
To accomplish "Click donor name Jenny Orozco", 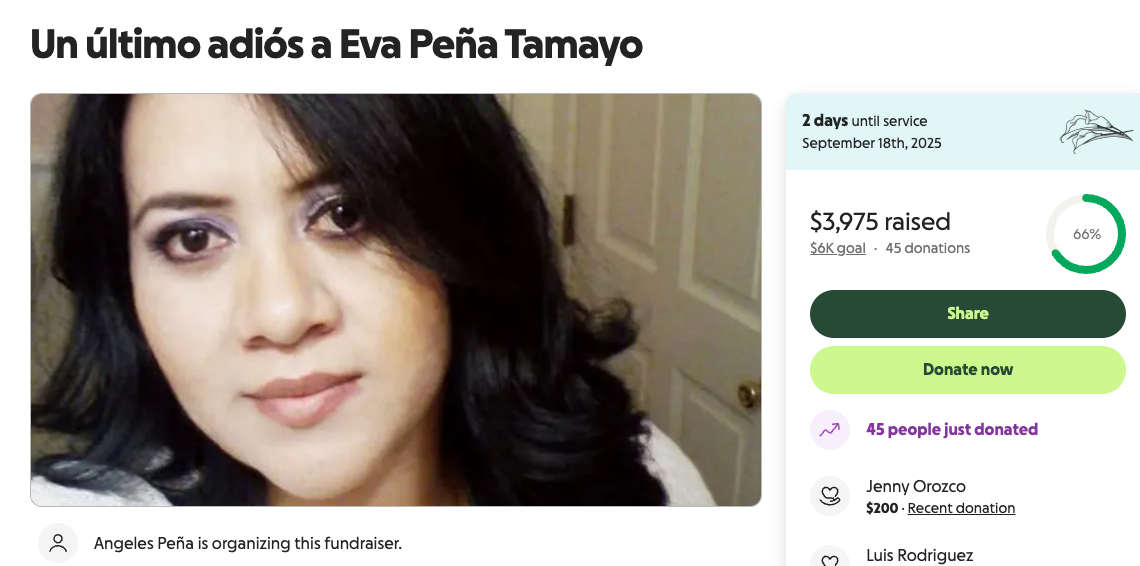I will (x=915, y=486).
